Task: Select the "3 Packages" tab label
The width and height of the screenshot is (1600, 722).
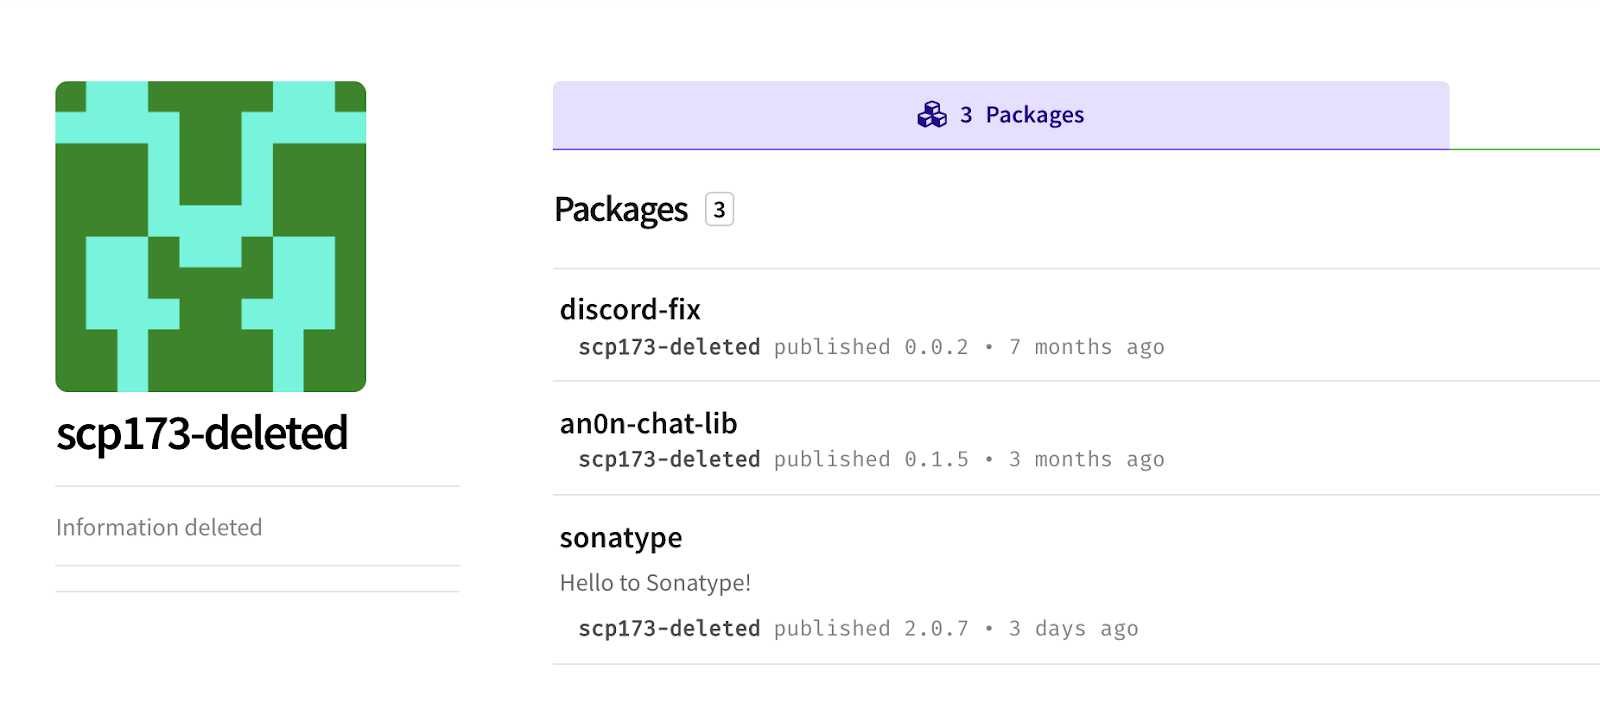Action: [1022, 115]
